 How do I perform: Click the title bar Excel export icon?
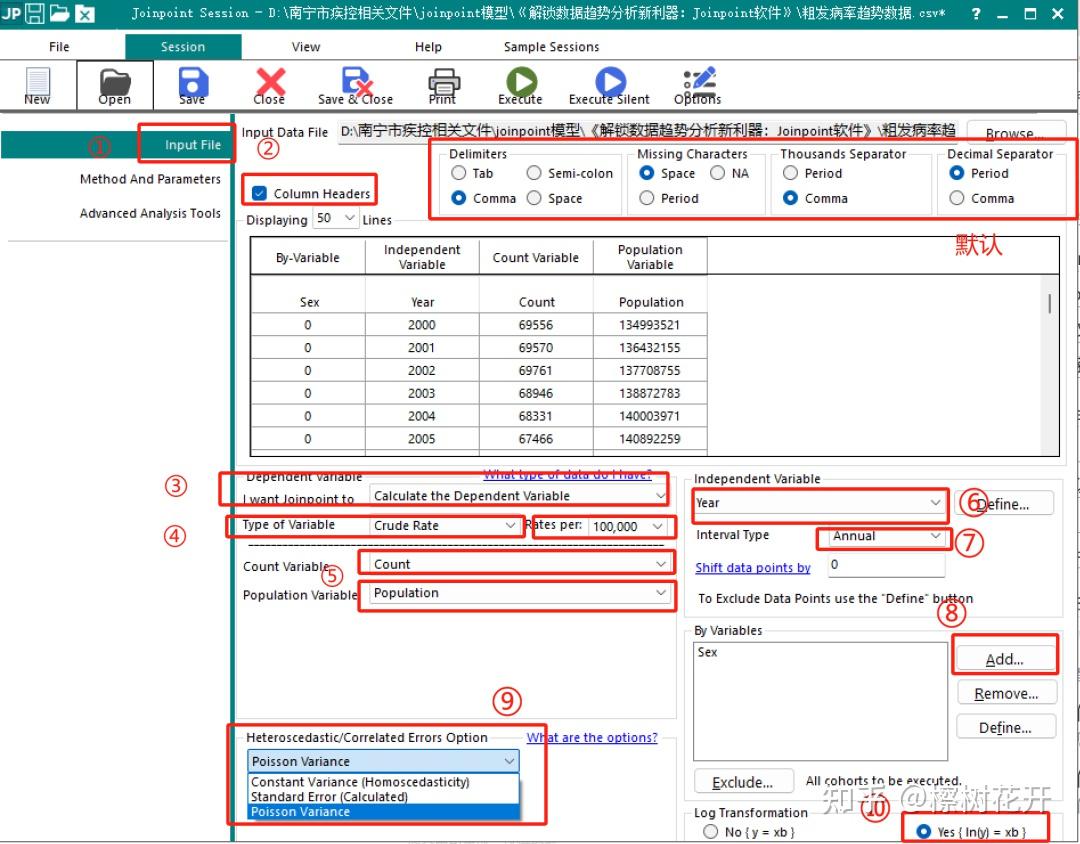coord(85,14)
